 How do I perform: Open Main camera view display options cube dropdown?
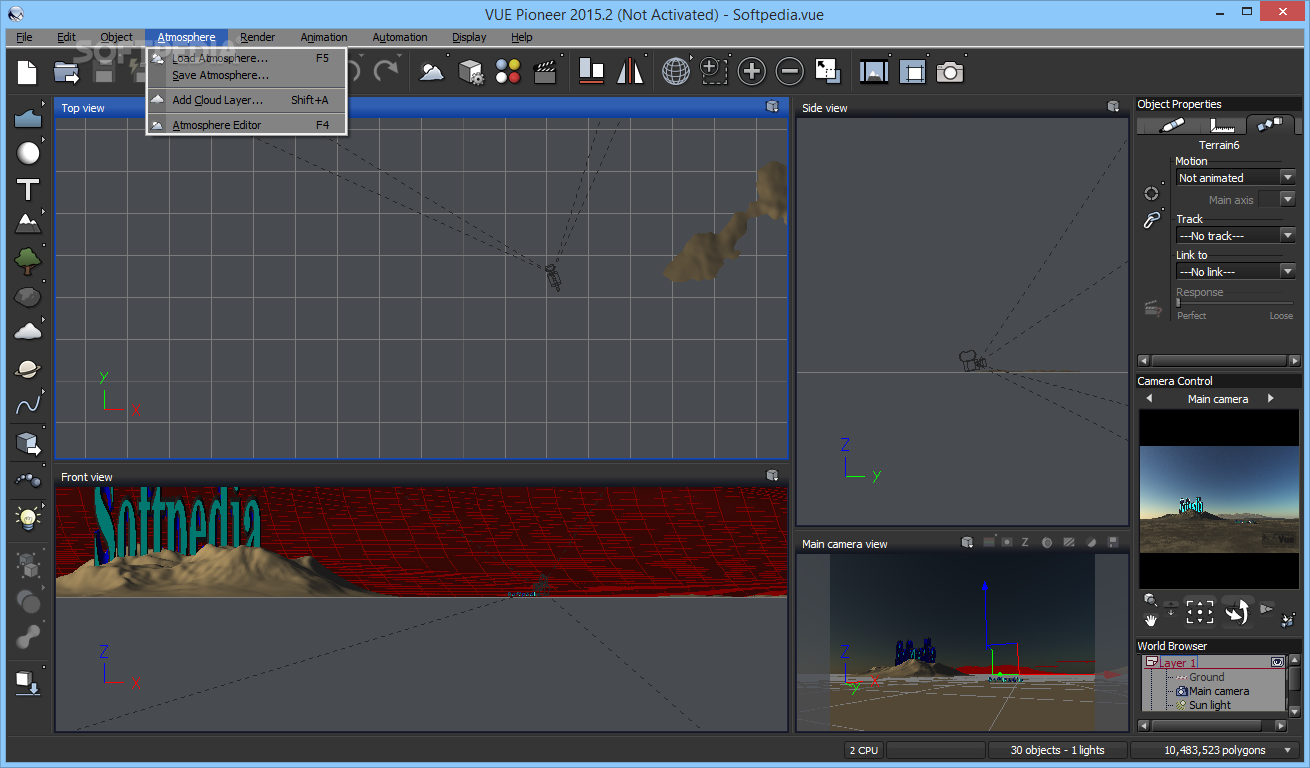[967, 543]
